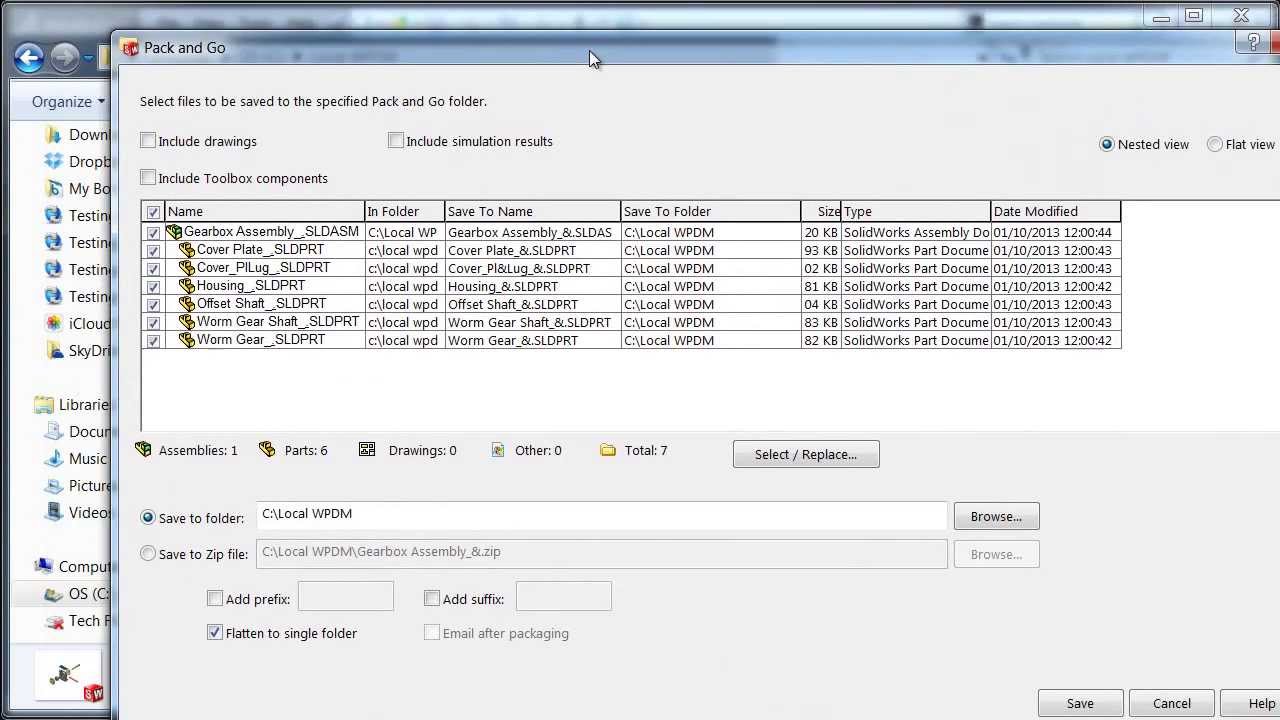This screenshot has height=720, width=1280.
Task: Click the Pictures library icon in sidebar
Action: [x=54, y=485]
